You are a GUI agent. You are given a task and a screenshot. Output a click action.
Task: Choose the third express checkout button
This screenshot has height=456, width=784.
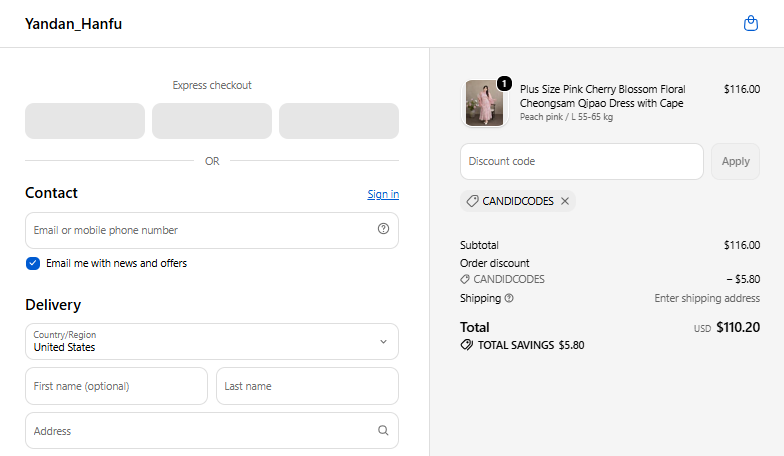pos(339,121)
